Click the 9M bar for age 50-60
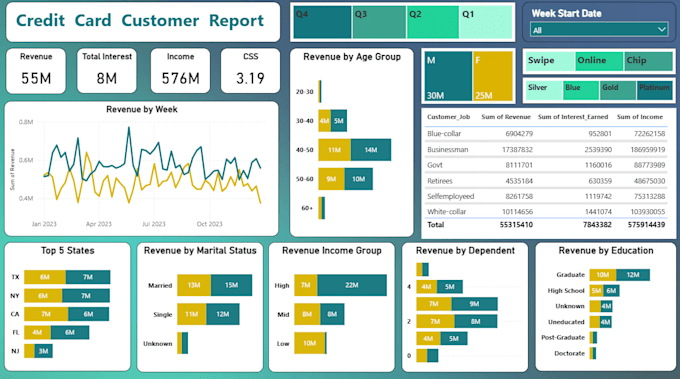The width and height of the screenshot is (680, 379). click(331, 179)
